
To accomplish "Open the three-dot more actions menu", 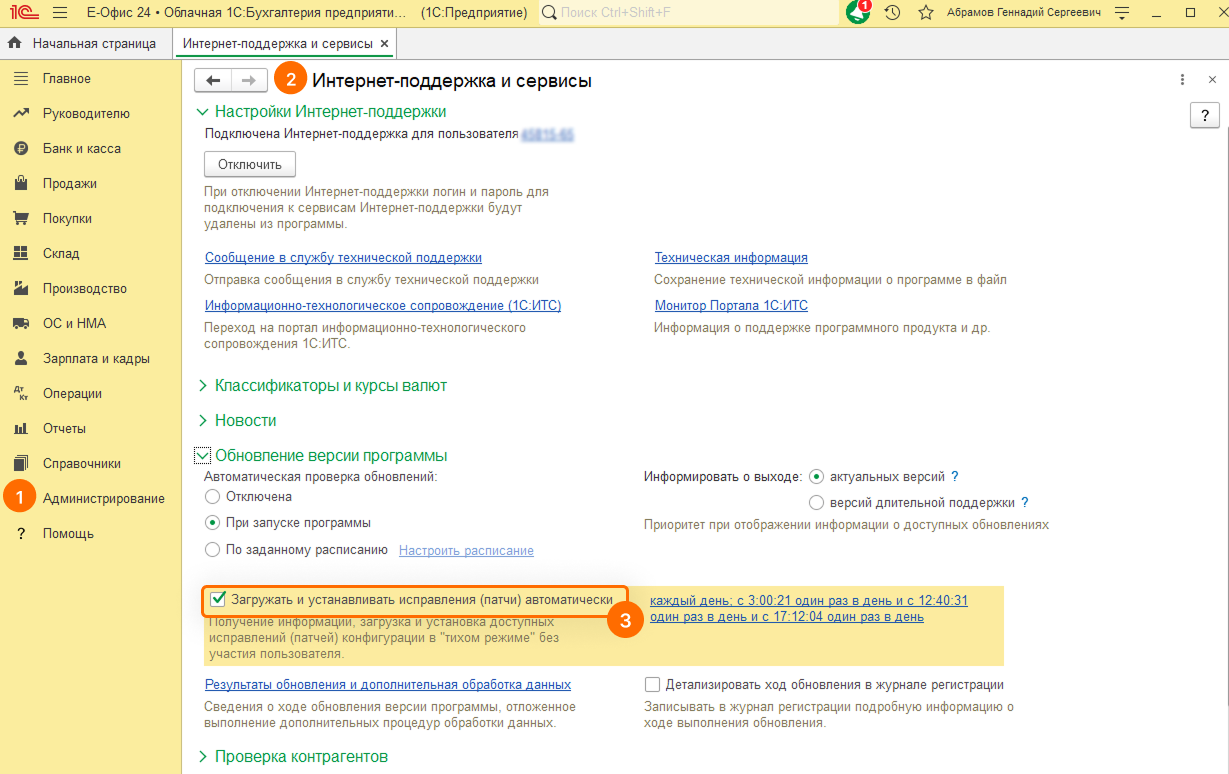I will coord(1183,80).
